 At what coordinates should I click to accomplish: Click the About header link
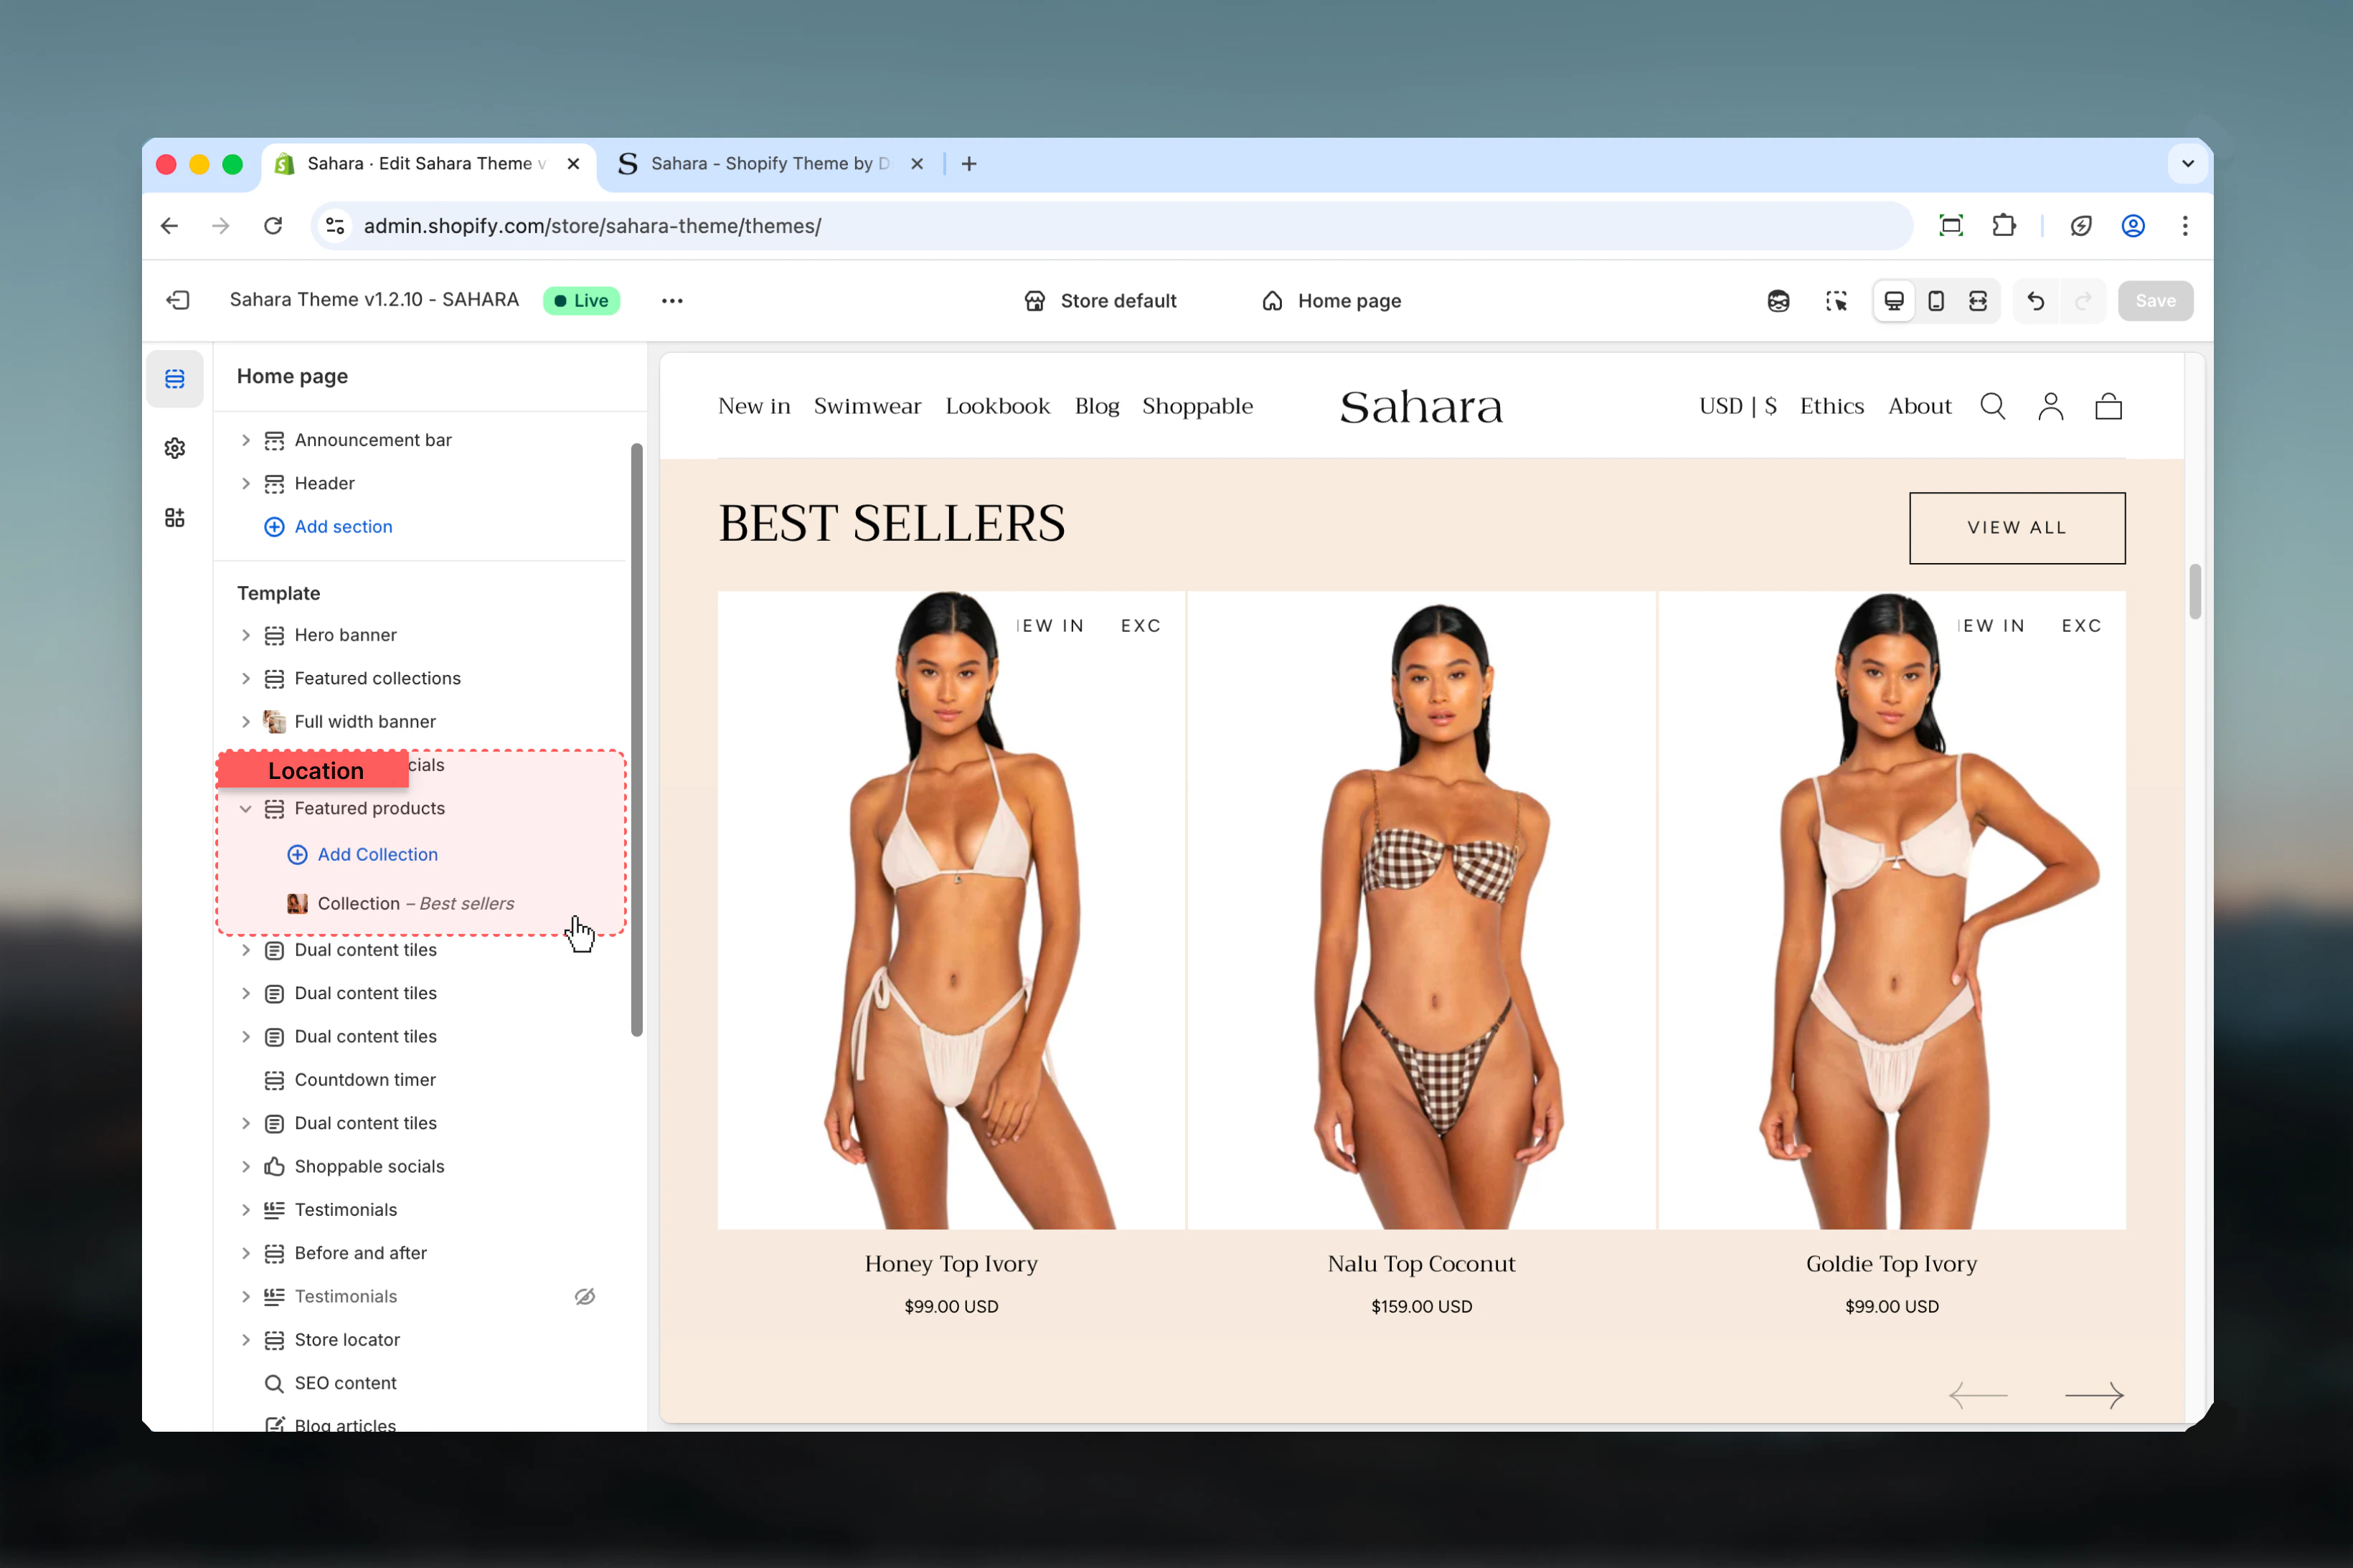tap(1920, 406)
